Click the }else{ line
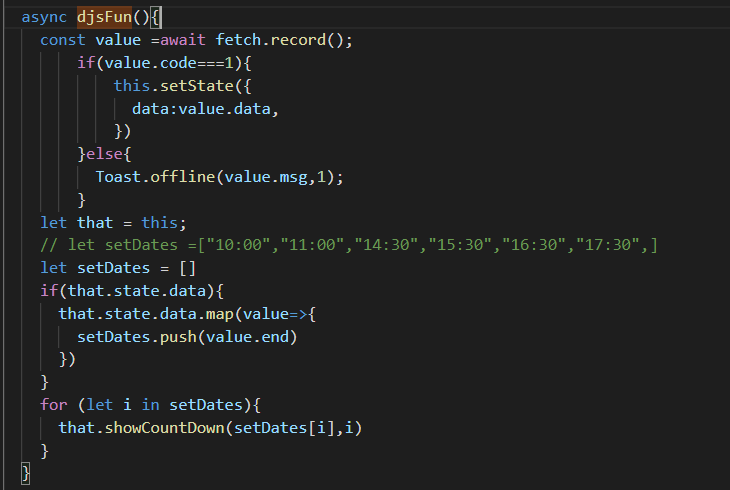This screenshot has width=730, height=490. [105, 154]
